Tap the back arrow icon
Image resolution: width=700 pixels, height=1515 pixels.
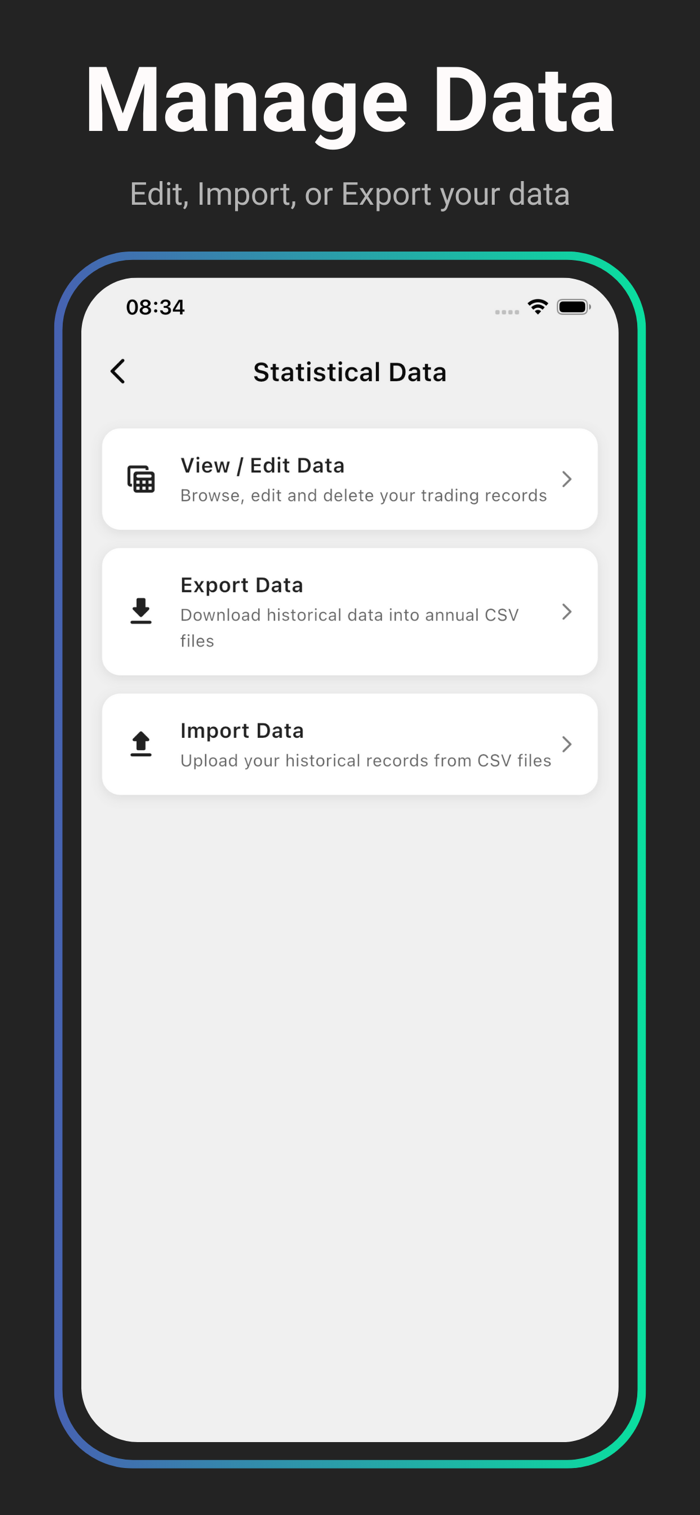118,372
